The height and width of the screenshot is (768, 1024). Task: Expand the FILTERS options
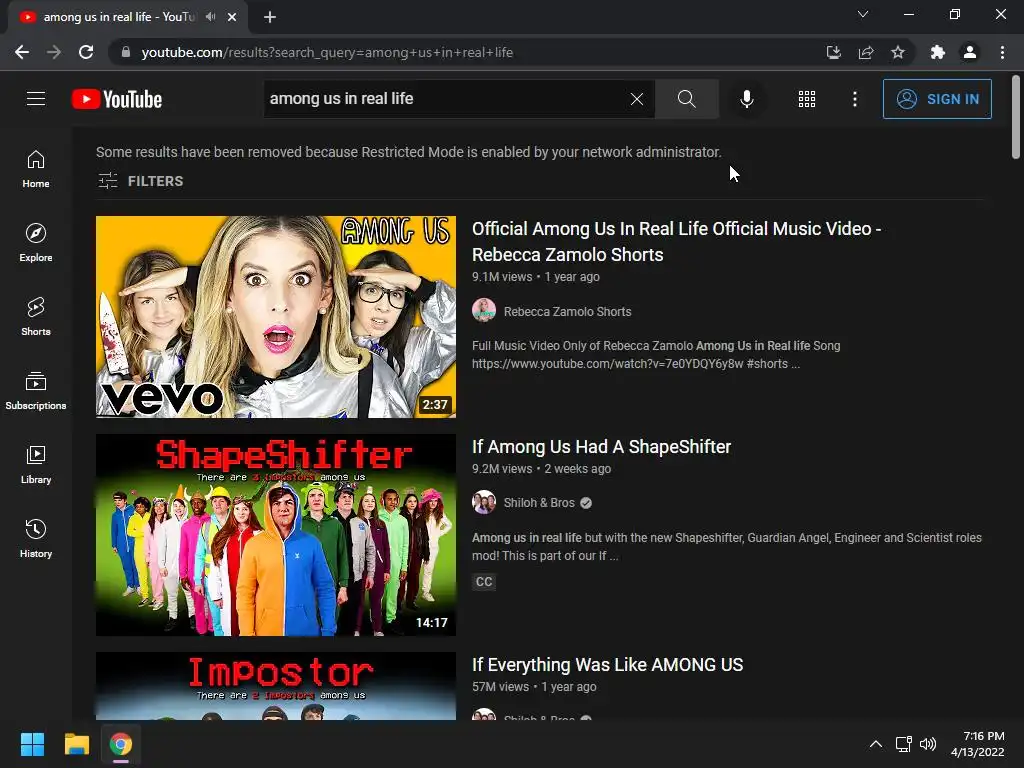point(140,181)
